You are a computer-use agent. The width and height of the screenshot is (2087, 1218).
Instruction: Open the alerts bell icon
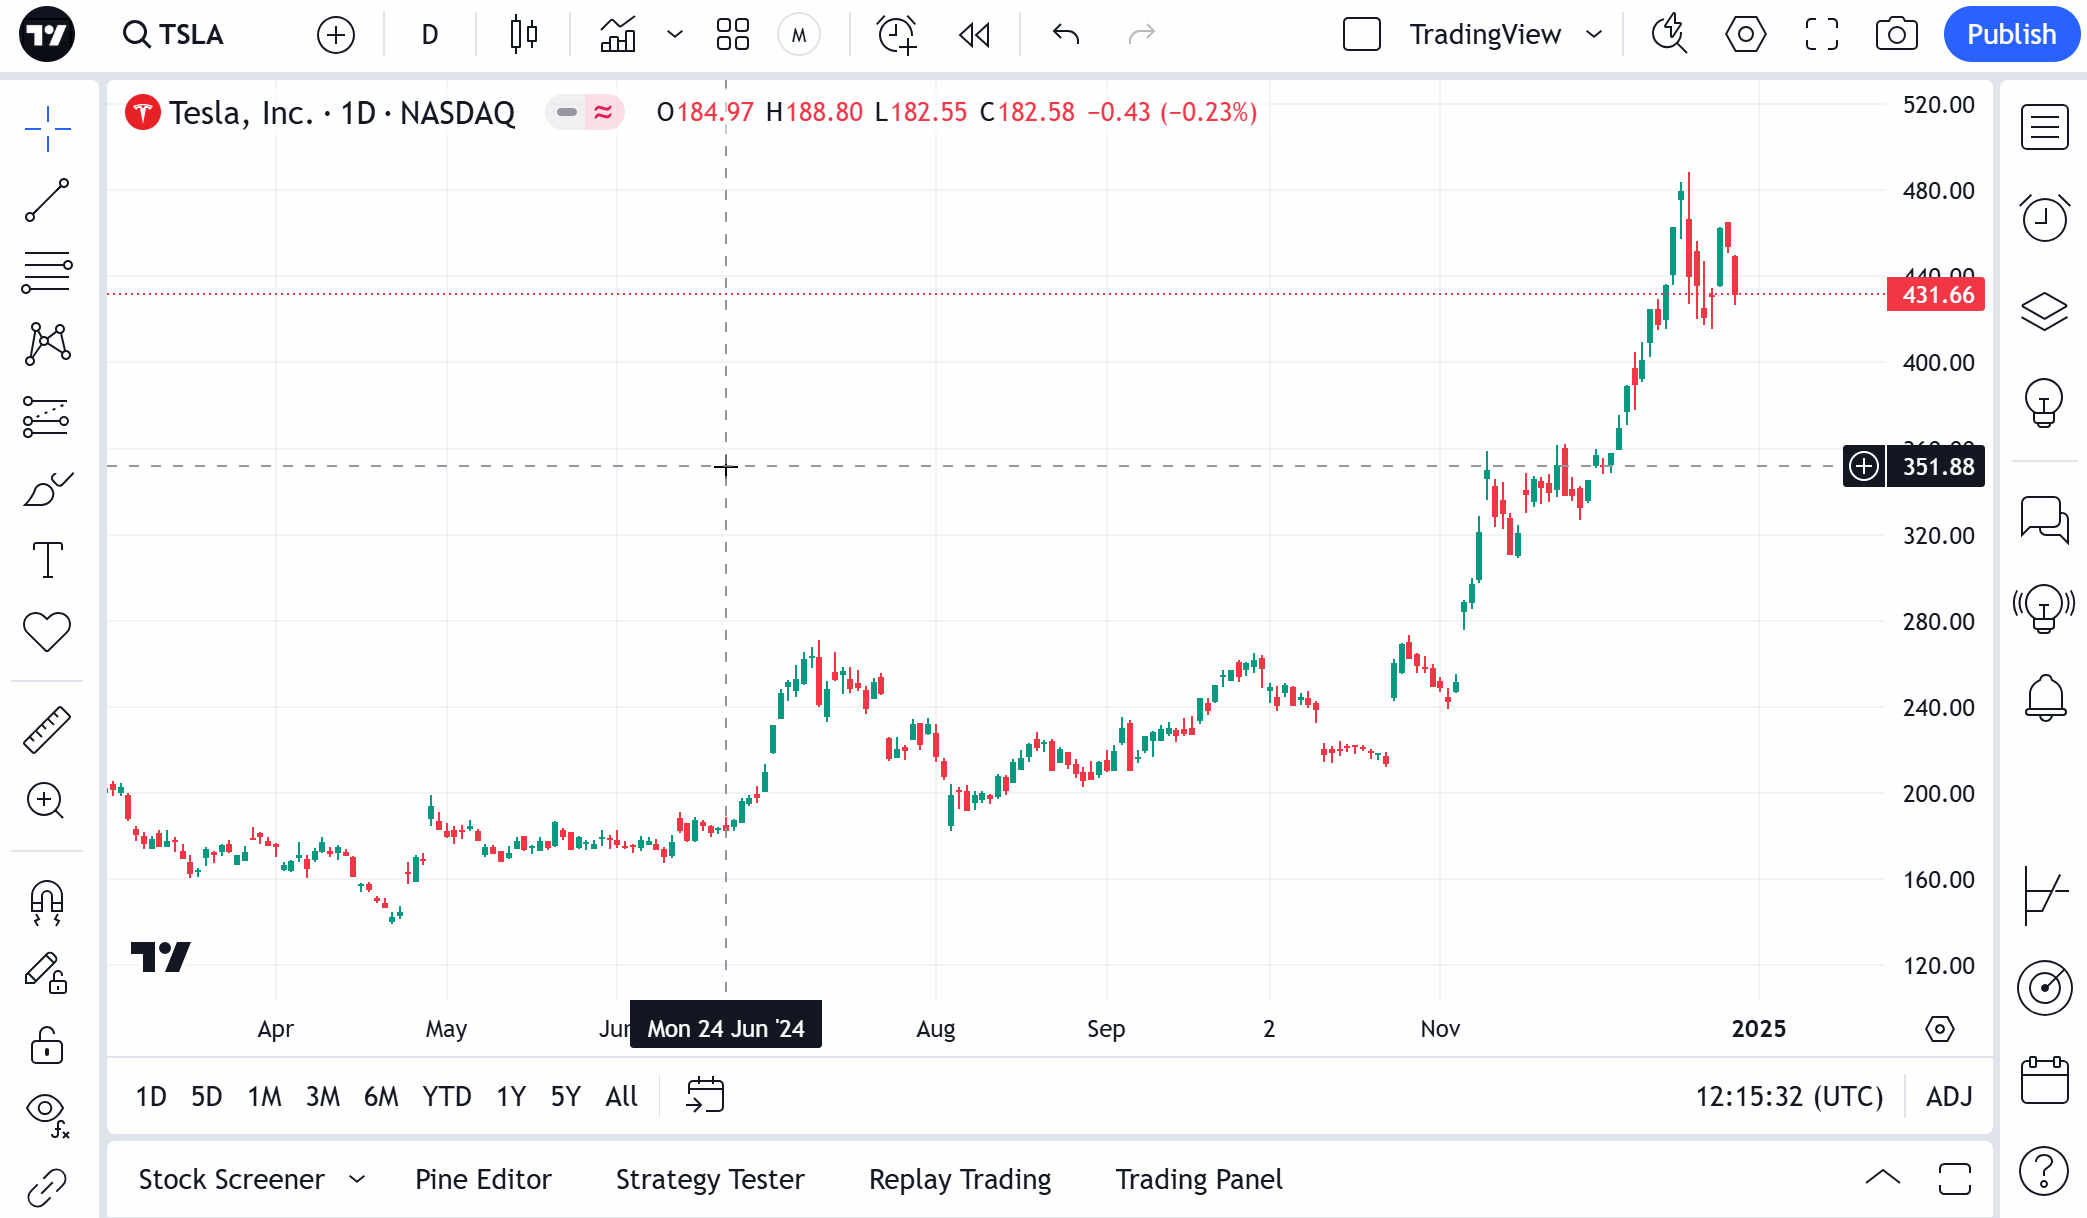coord(2045,697)
